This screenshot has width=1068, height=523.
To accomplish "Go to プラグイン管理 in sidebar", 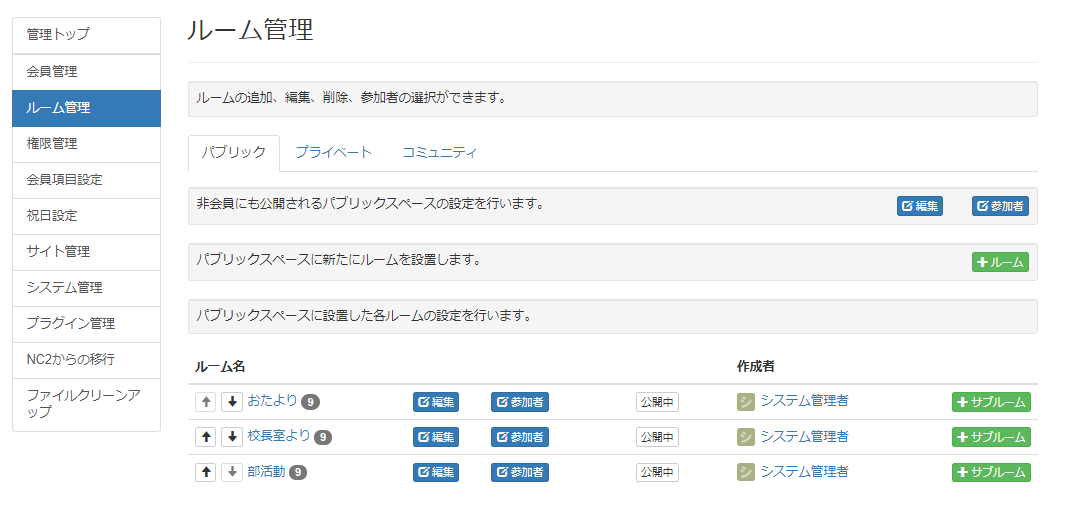I will click(86, 323).
